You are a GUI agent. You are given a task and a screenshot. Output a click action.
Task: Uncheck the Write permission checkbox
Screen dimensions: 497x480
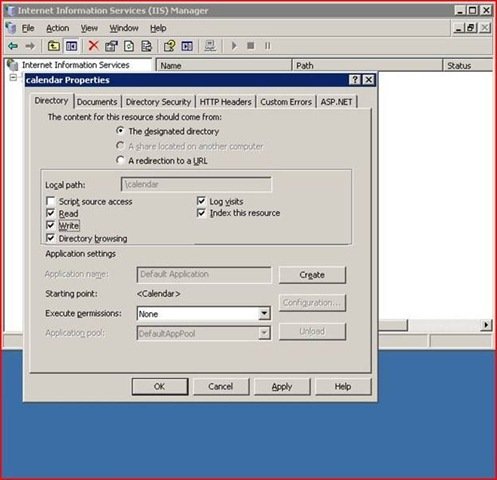50,225
